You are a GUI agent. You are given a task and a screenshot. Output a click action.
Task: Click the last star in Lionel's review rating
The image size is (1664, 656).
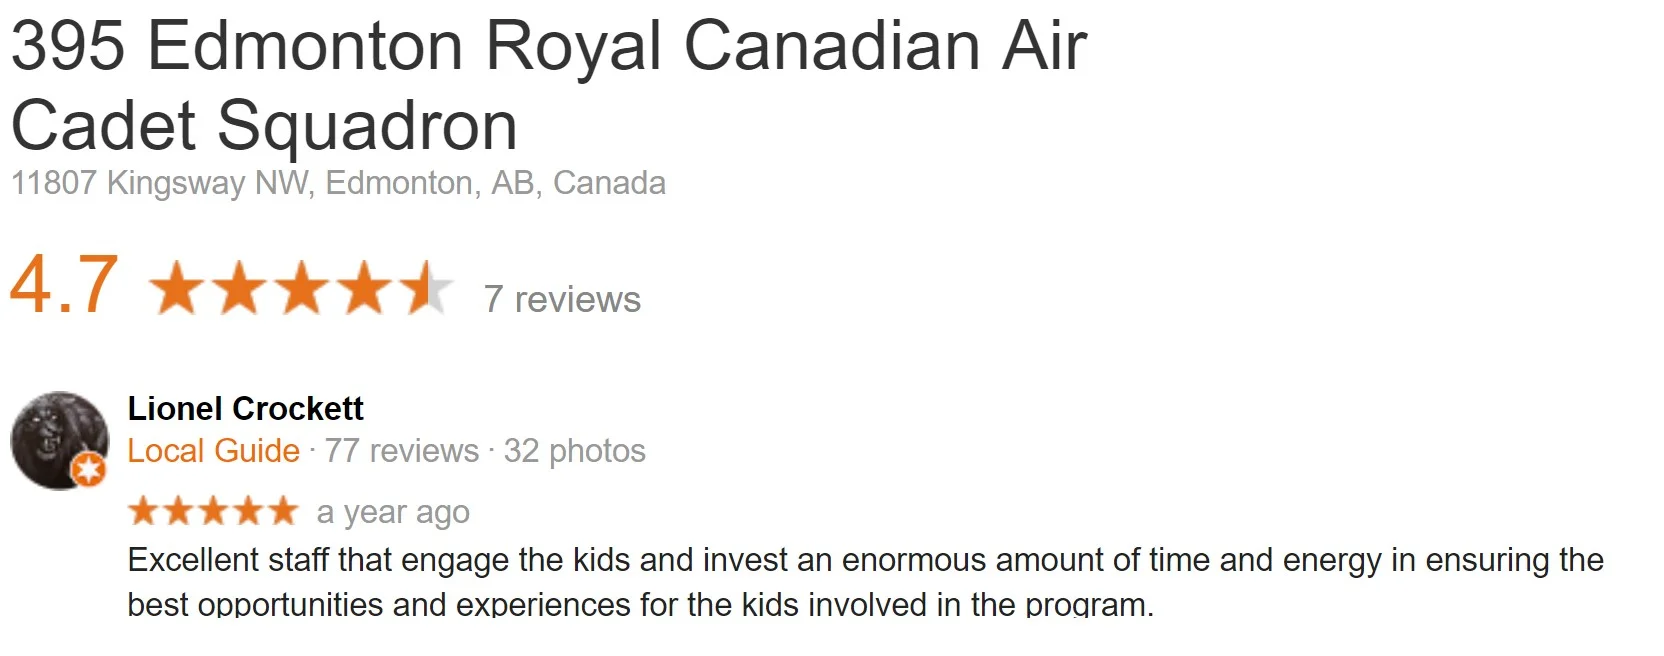point(282,511)
